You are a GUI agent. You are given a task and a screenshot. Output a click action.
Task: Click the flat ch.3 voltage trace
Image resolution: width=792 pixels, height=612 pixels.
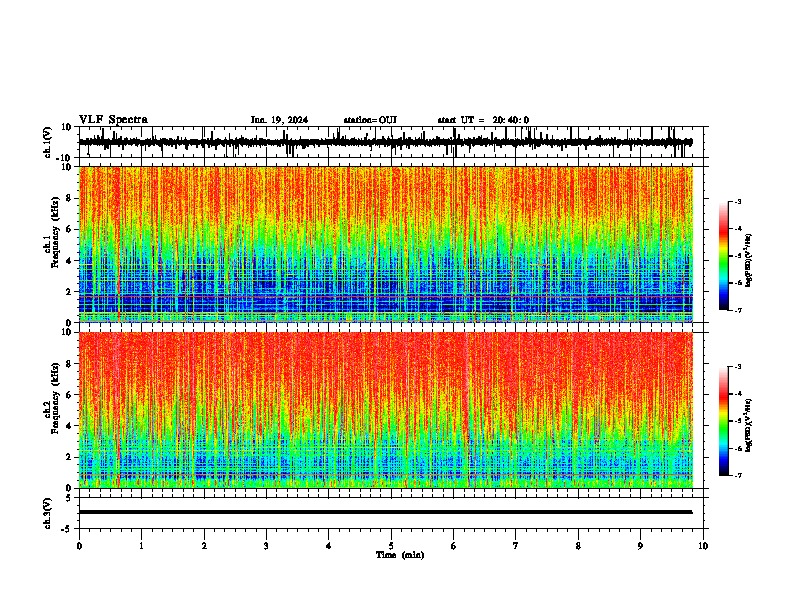coord(385,512)
